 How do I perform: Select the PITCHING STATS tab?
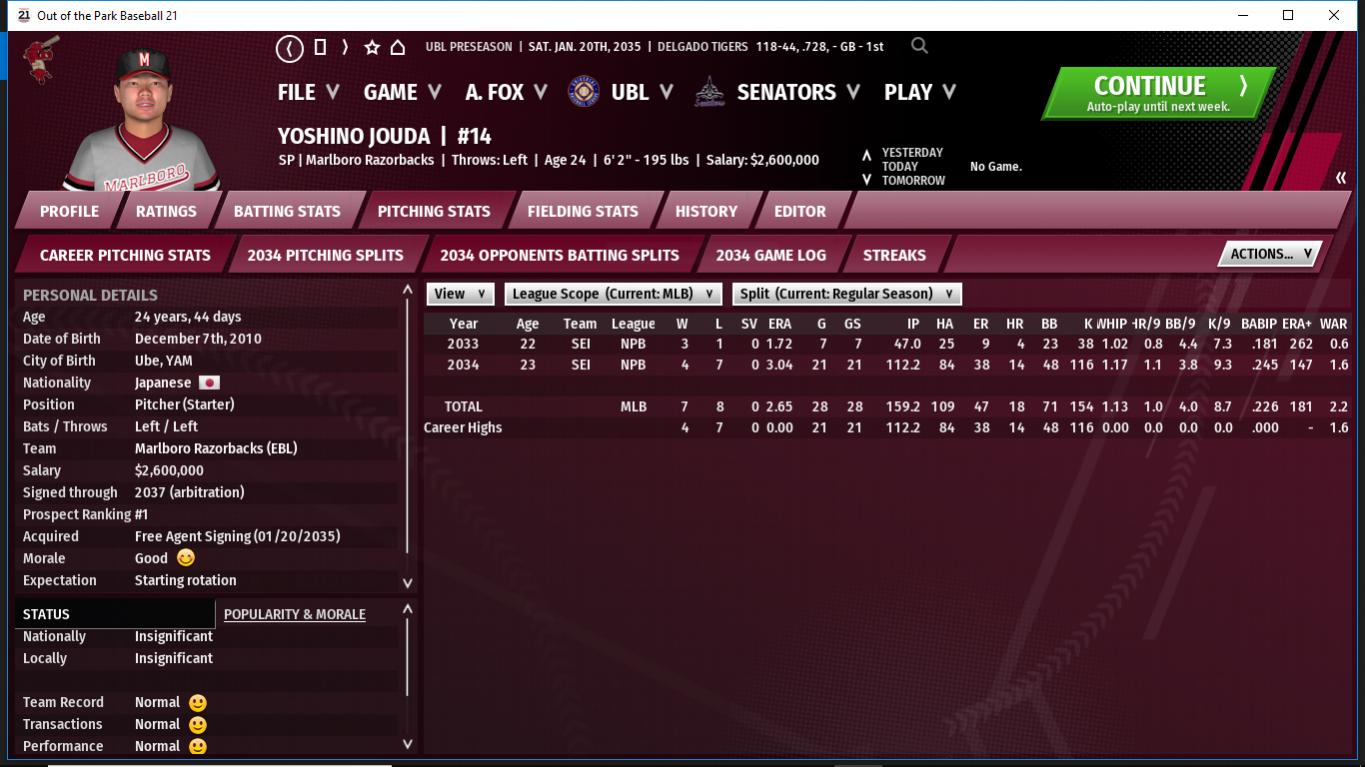(x=434, y=211)
